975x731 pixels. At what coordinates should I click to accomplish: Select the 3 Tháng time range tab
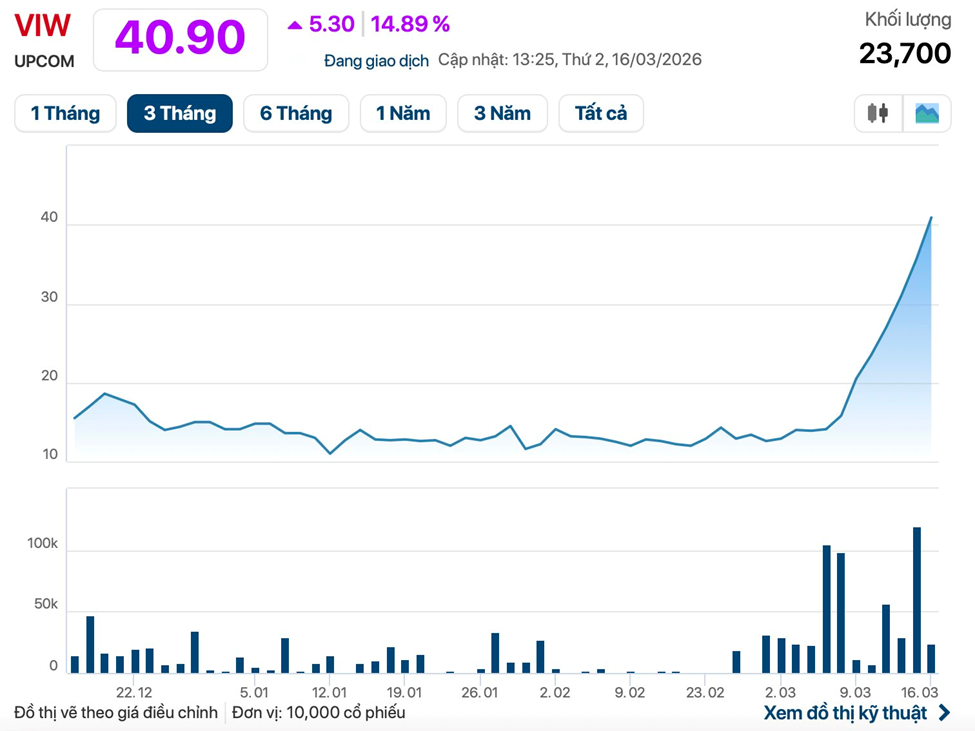179,113
